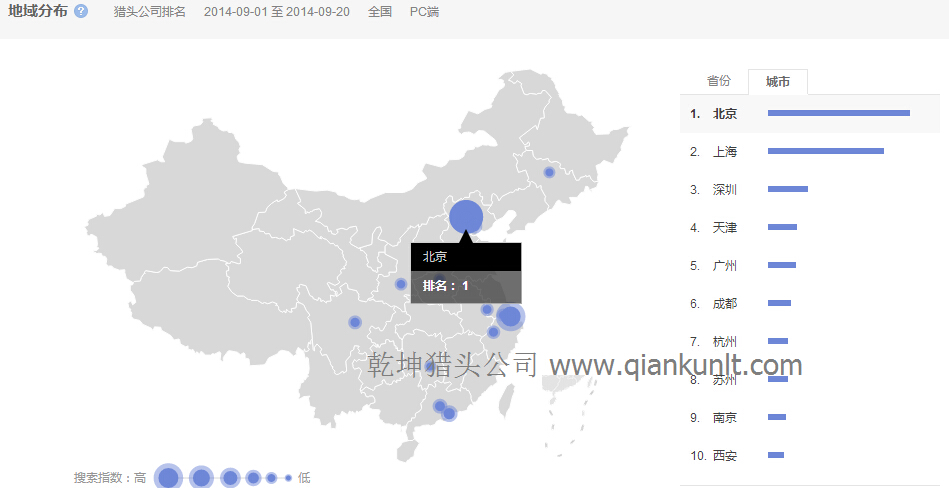Click the PC端 device filter
949x488 pixels.
(424, 12)
